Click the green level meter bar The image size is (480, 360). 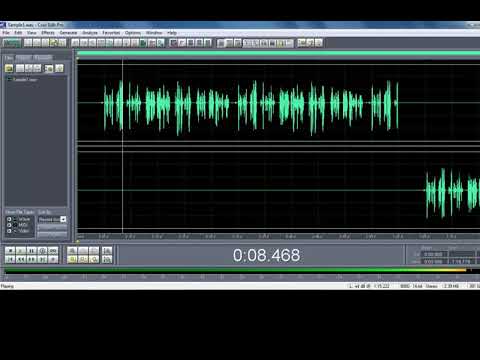click(237, 271)
